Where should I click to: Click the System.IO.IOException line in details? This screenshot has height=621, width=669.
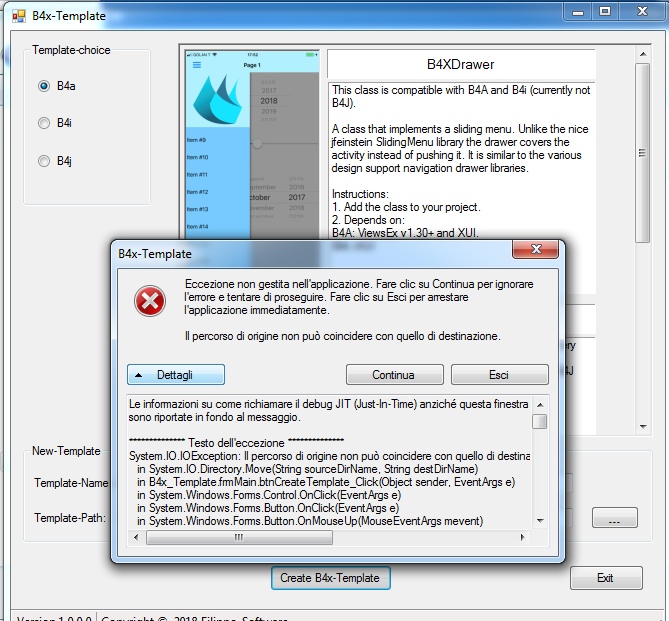click(329, 456)
